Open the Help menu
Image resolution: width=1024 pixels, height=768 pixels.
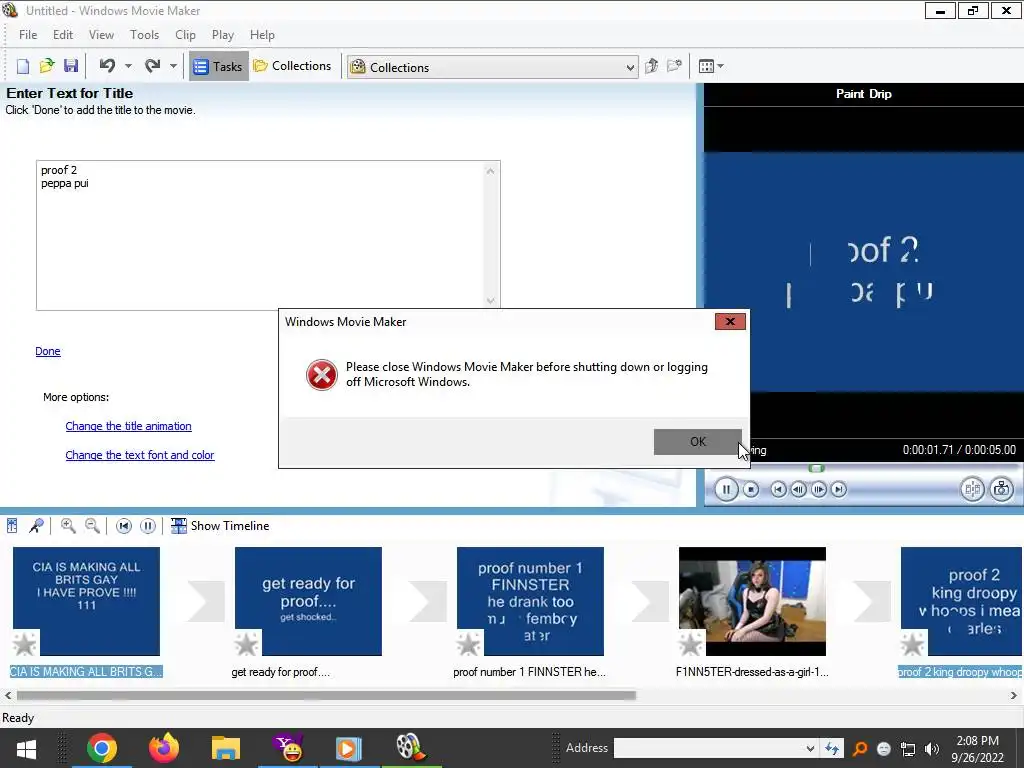pyautogui.click(x=262, y=35)
